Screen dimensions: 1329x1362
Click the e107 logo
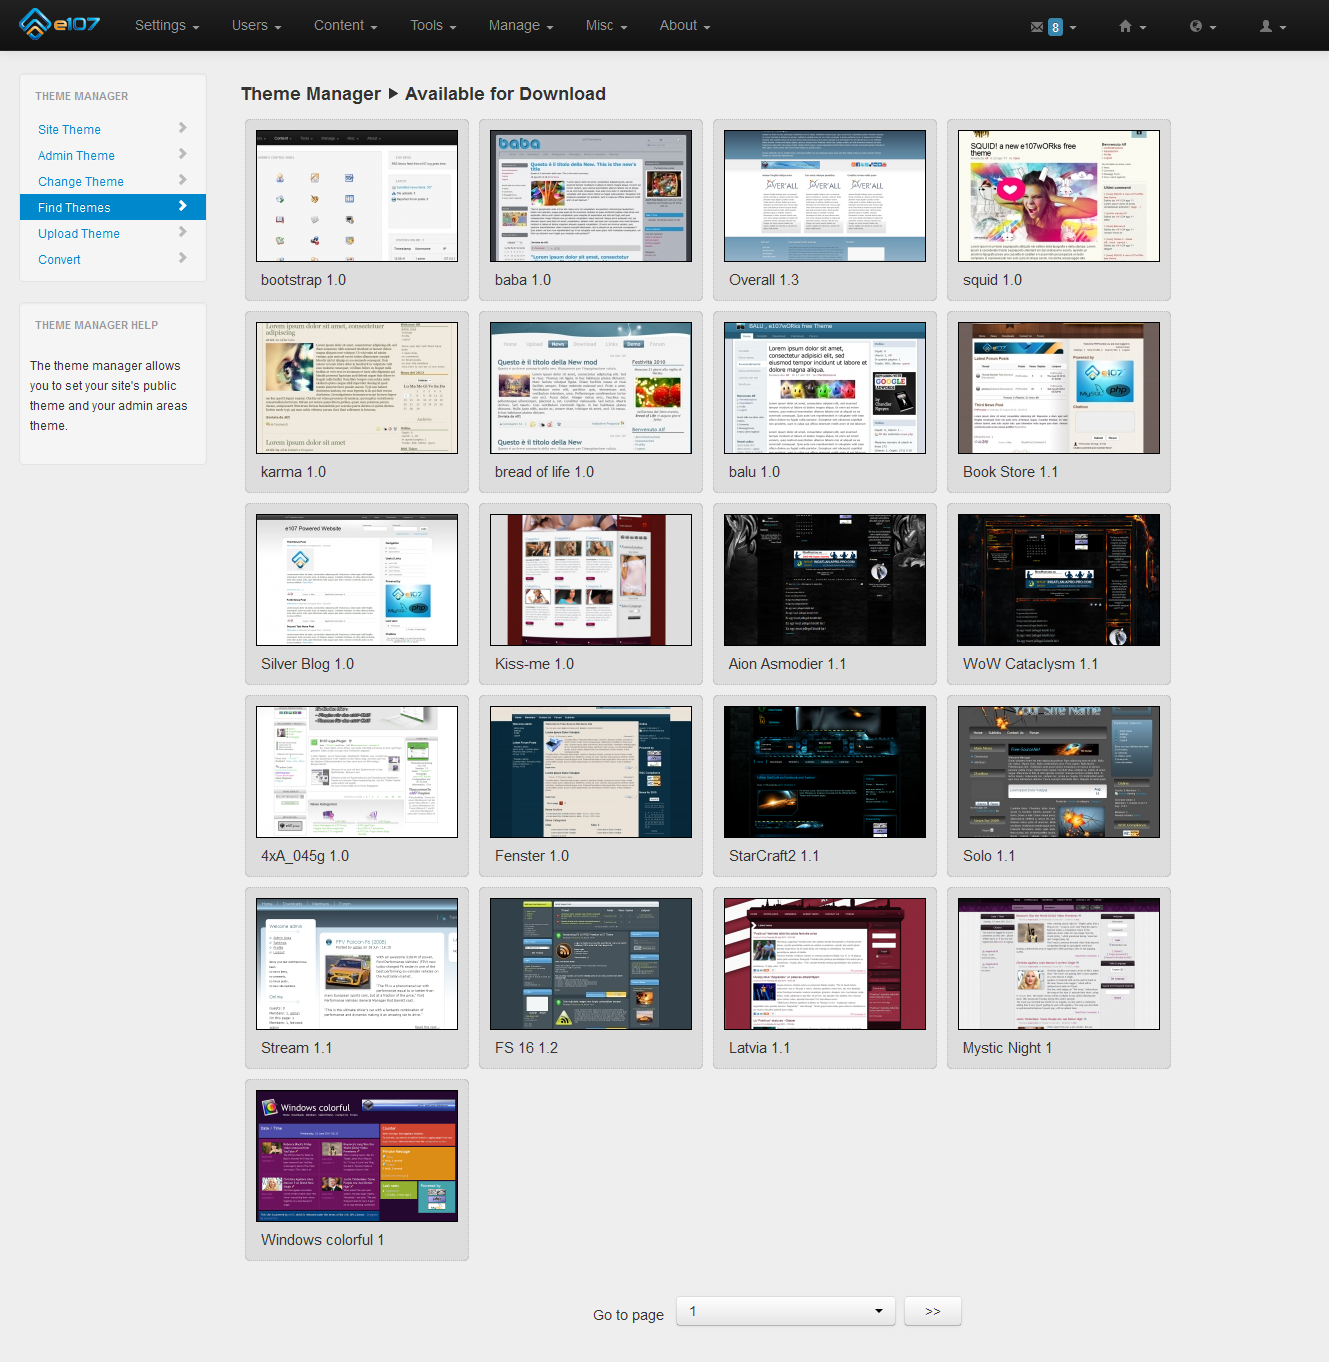(60, 23)
